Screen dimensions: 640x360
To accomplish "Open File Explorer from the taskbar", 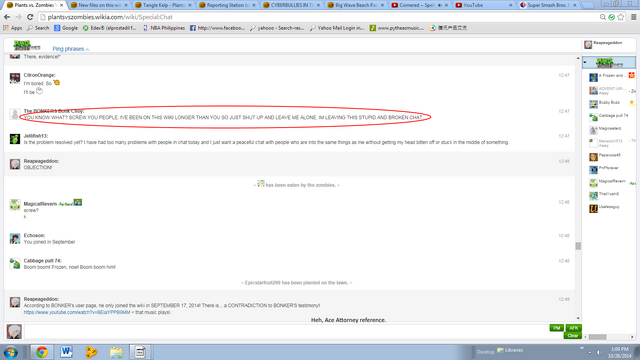I will pyautogui.click(x=116, y=352).
